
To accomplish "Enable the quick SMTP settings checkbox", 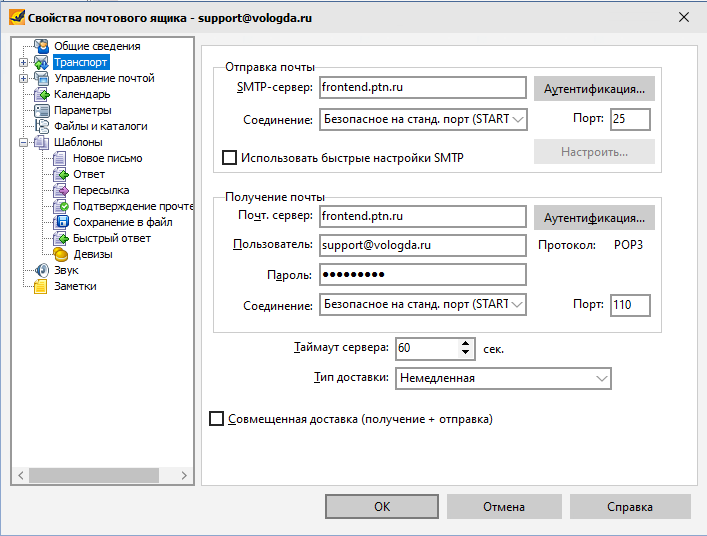I will pyautogui.click(x=229, y=157).
